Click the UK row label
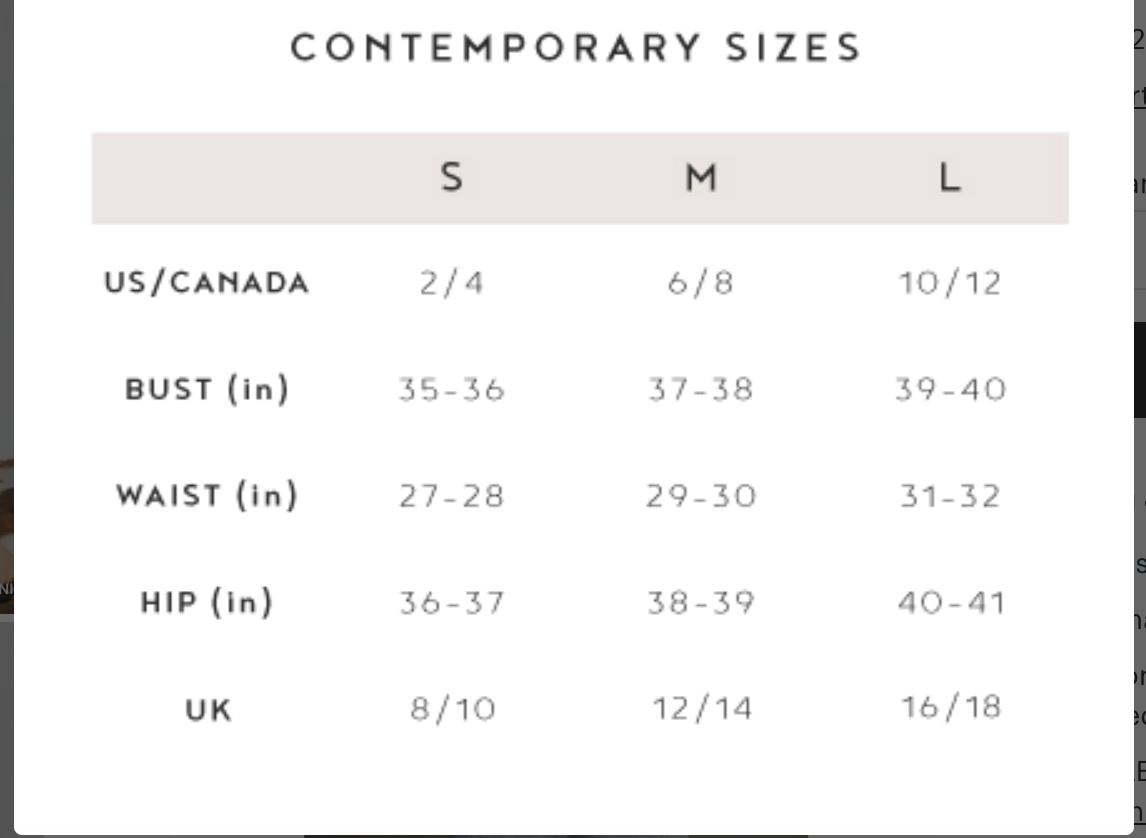 tap(208, 710)
